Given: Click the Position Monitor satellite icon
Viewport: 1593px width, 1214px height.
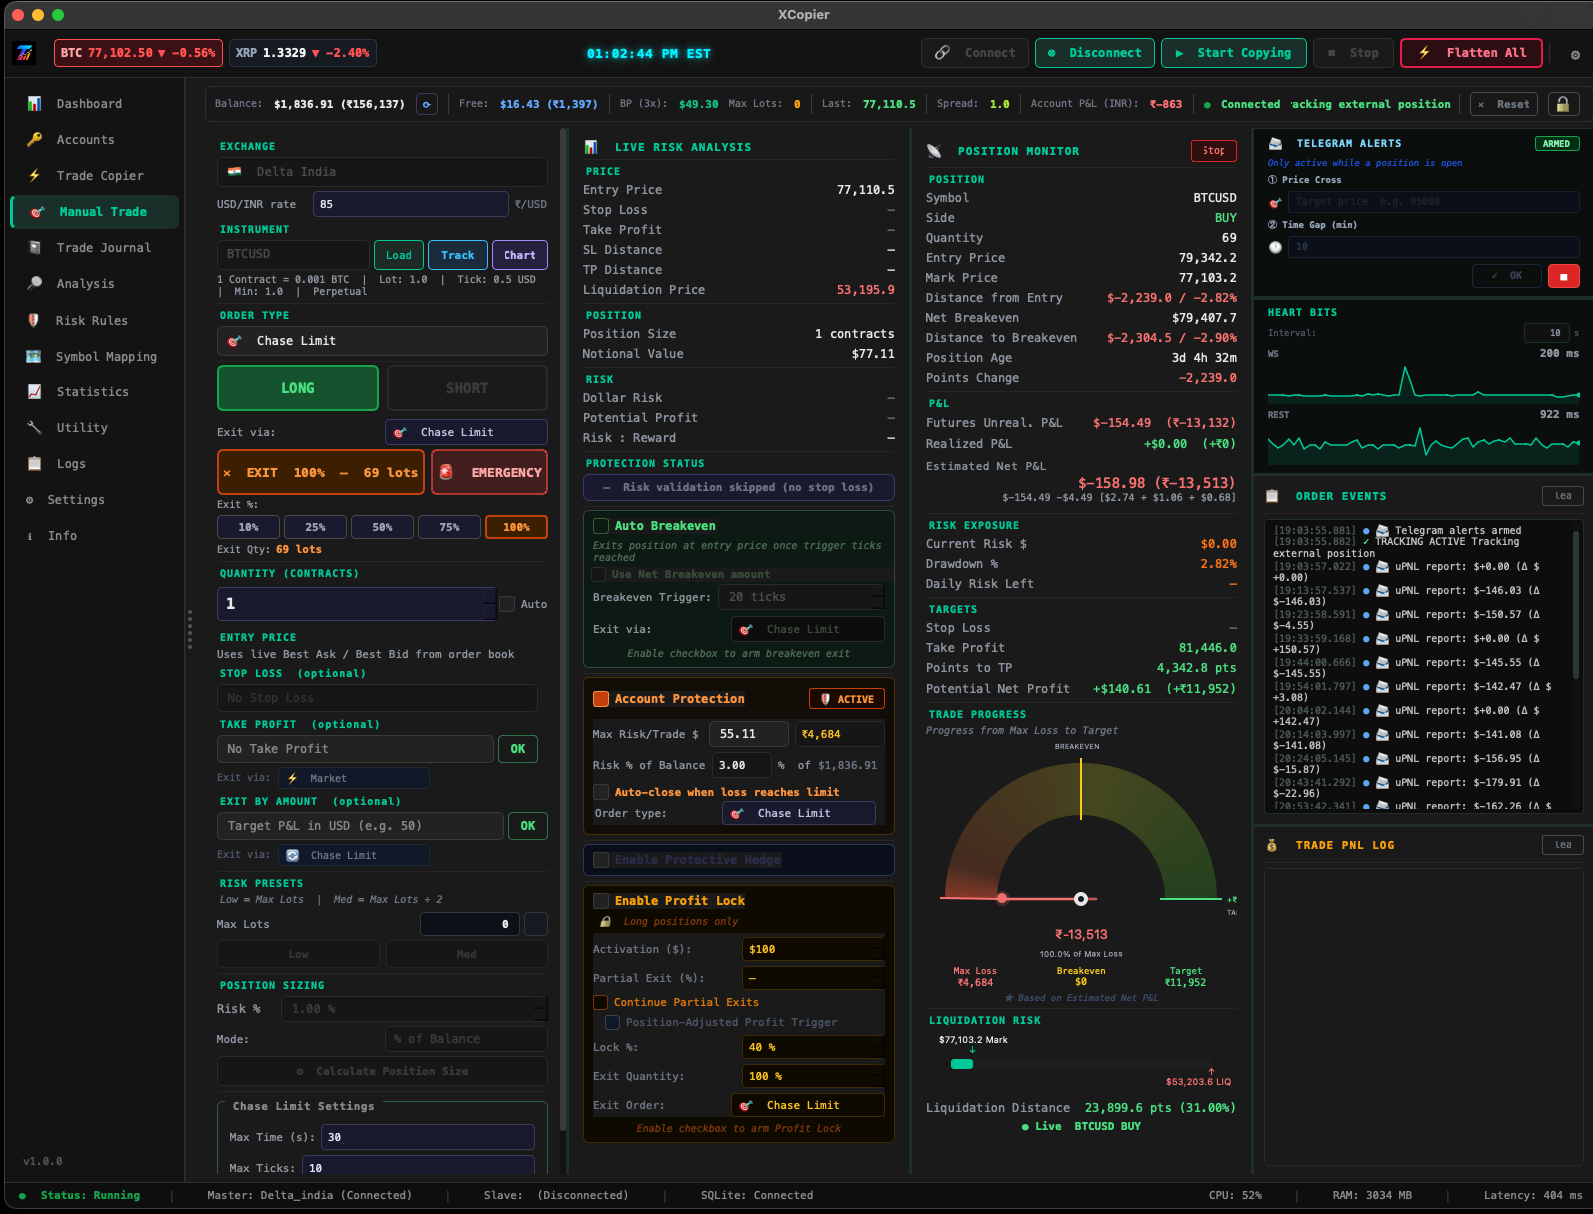Looking at the screenshot, I should click(x=934, y=151).
